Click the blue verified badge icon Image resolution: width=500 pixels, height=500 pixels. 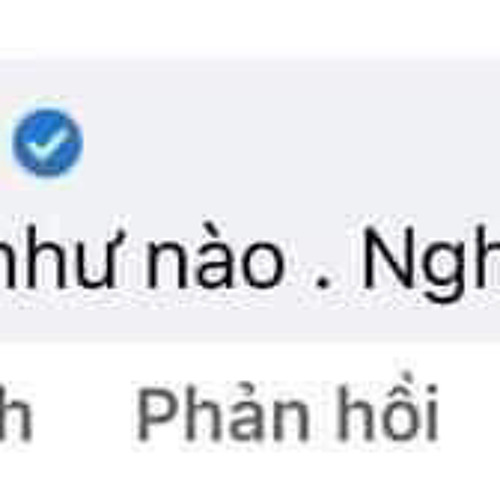coord(48,143)
